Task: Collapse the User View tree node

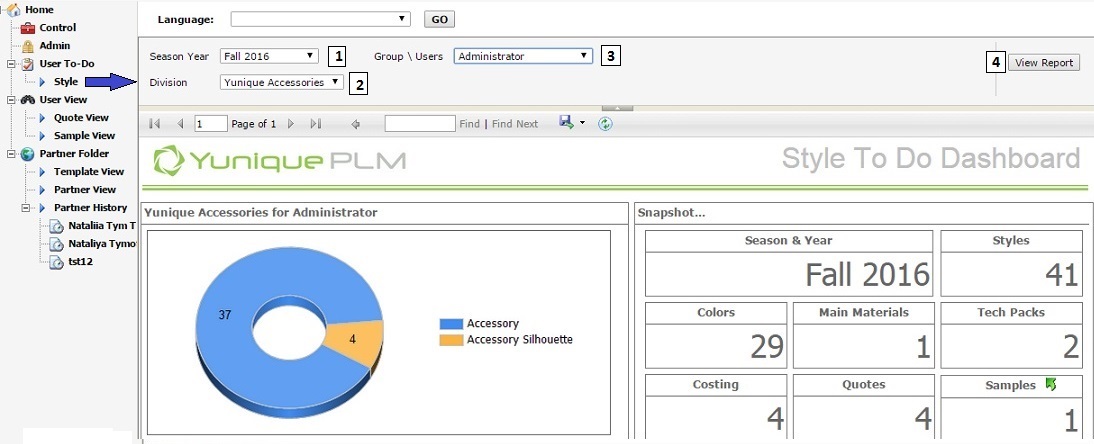Action: pos(10,100)
